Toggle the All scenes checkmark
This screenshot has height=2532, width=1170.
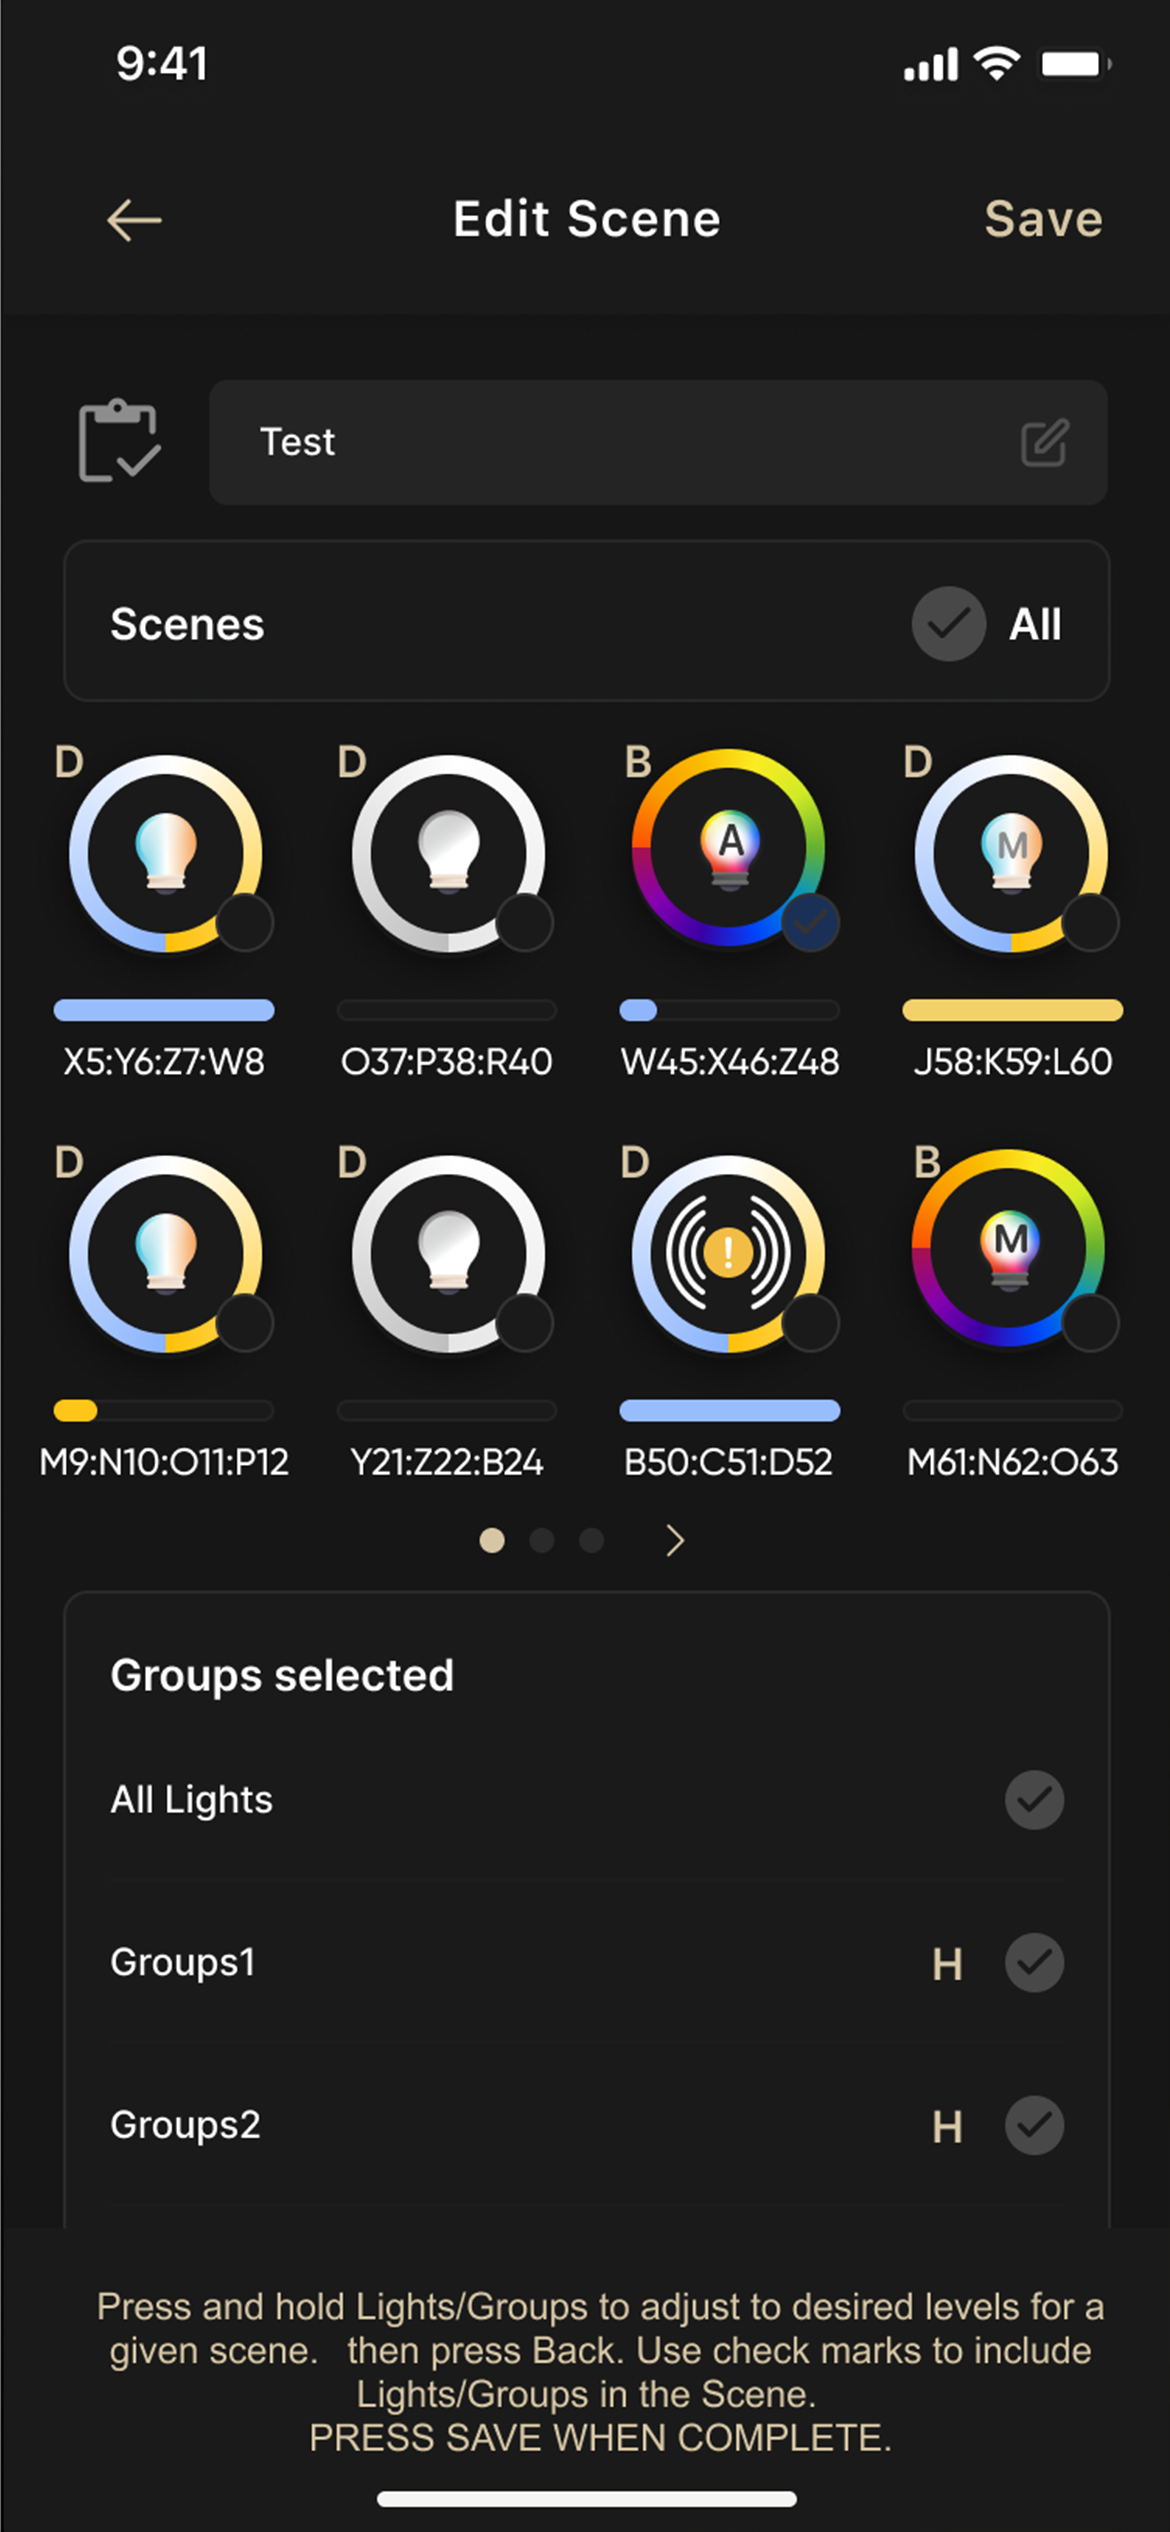pos(949,624)
